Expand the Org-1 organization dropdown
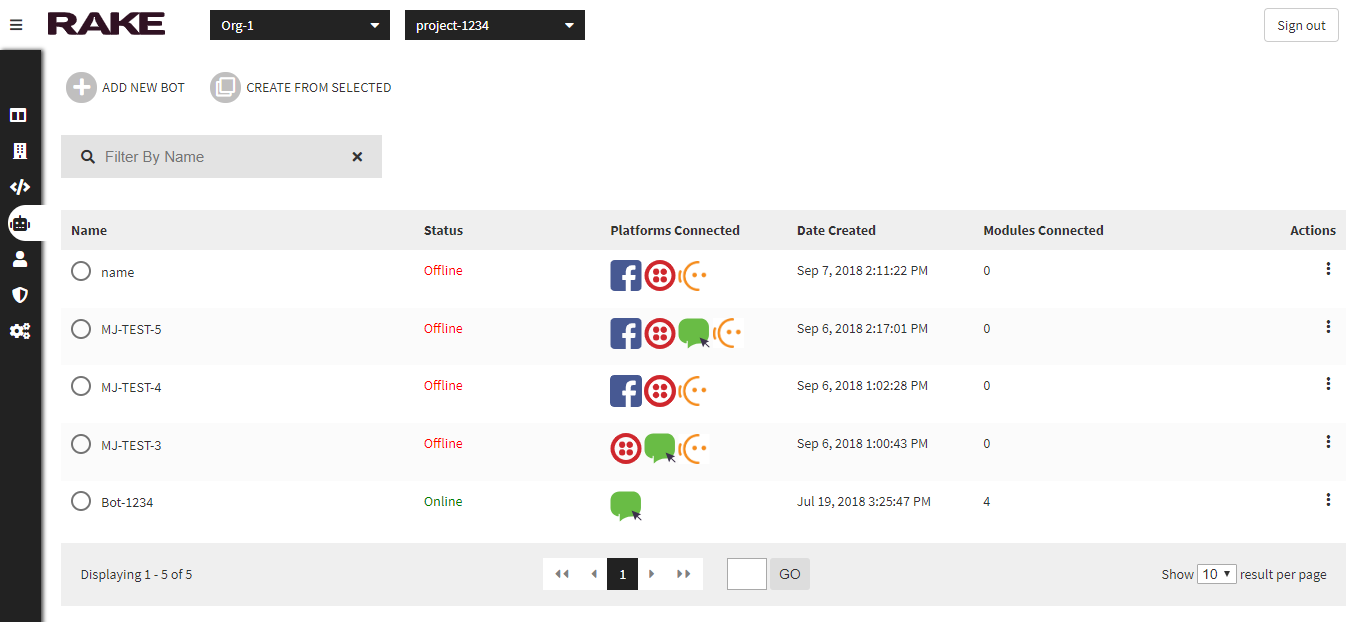This screenshot has height=622, width=1366. pos(300,25)
